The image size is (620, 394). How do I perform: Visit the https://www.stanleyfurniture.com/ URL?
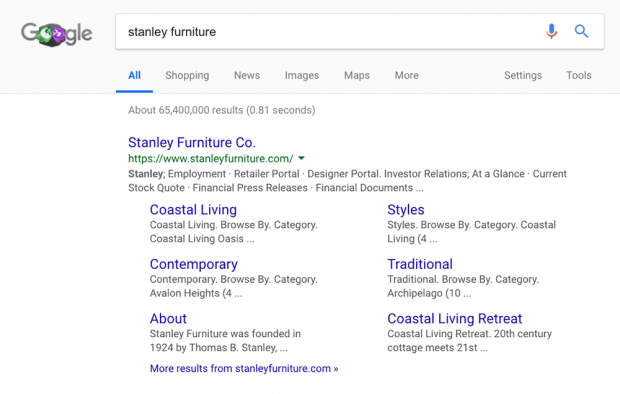(211, 159)
